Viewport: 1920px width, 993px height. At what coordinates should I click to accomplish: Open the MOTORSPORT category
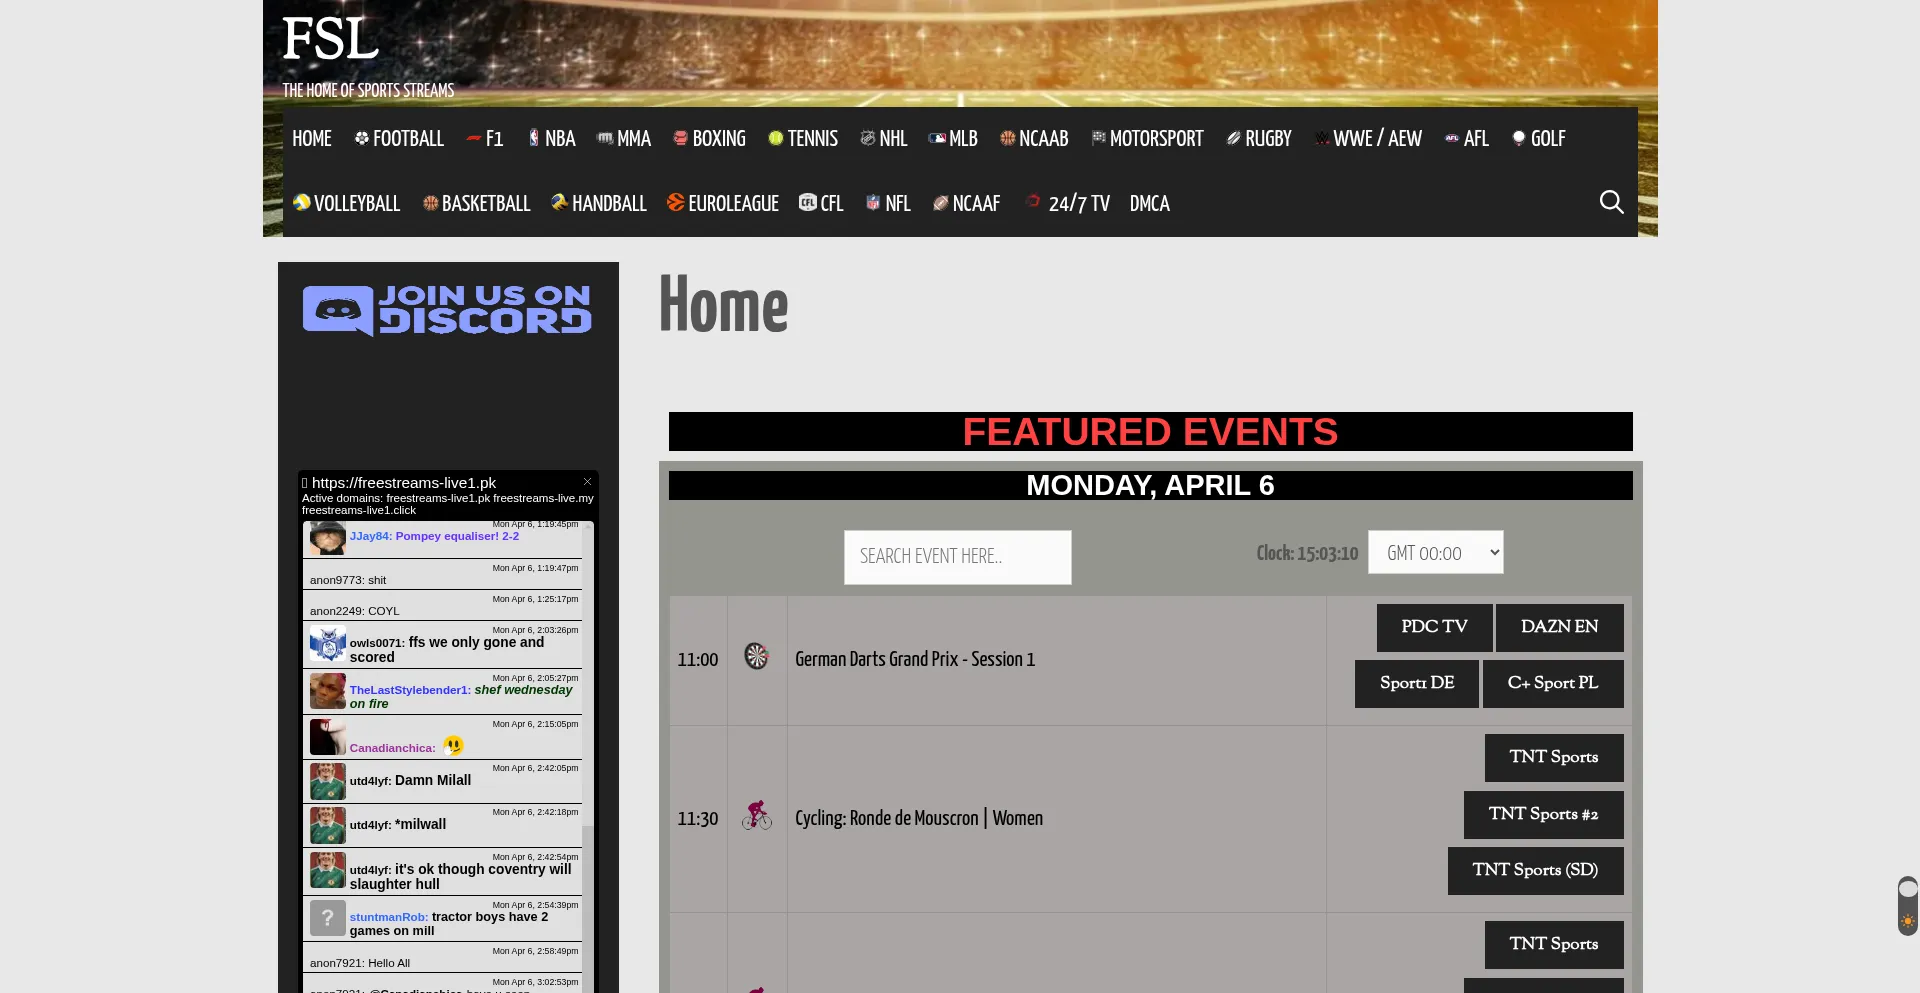[1147, 139]
